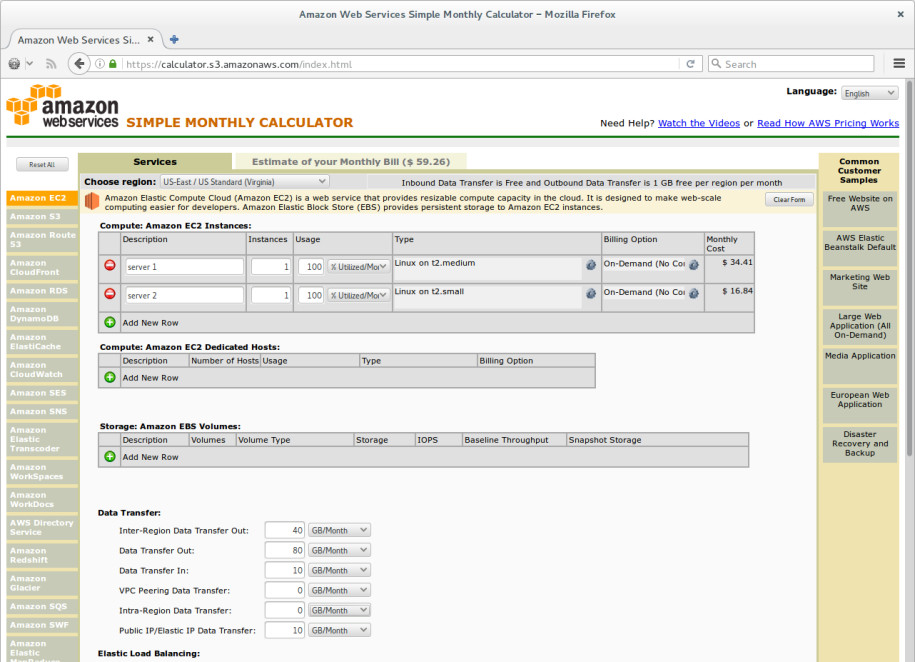This screenshot has height=662, width=915.
Task: Click the browser Search box
Action: click(791, 64)
